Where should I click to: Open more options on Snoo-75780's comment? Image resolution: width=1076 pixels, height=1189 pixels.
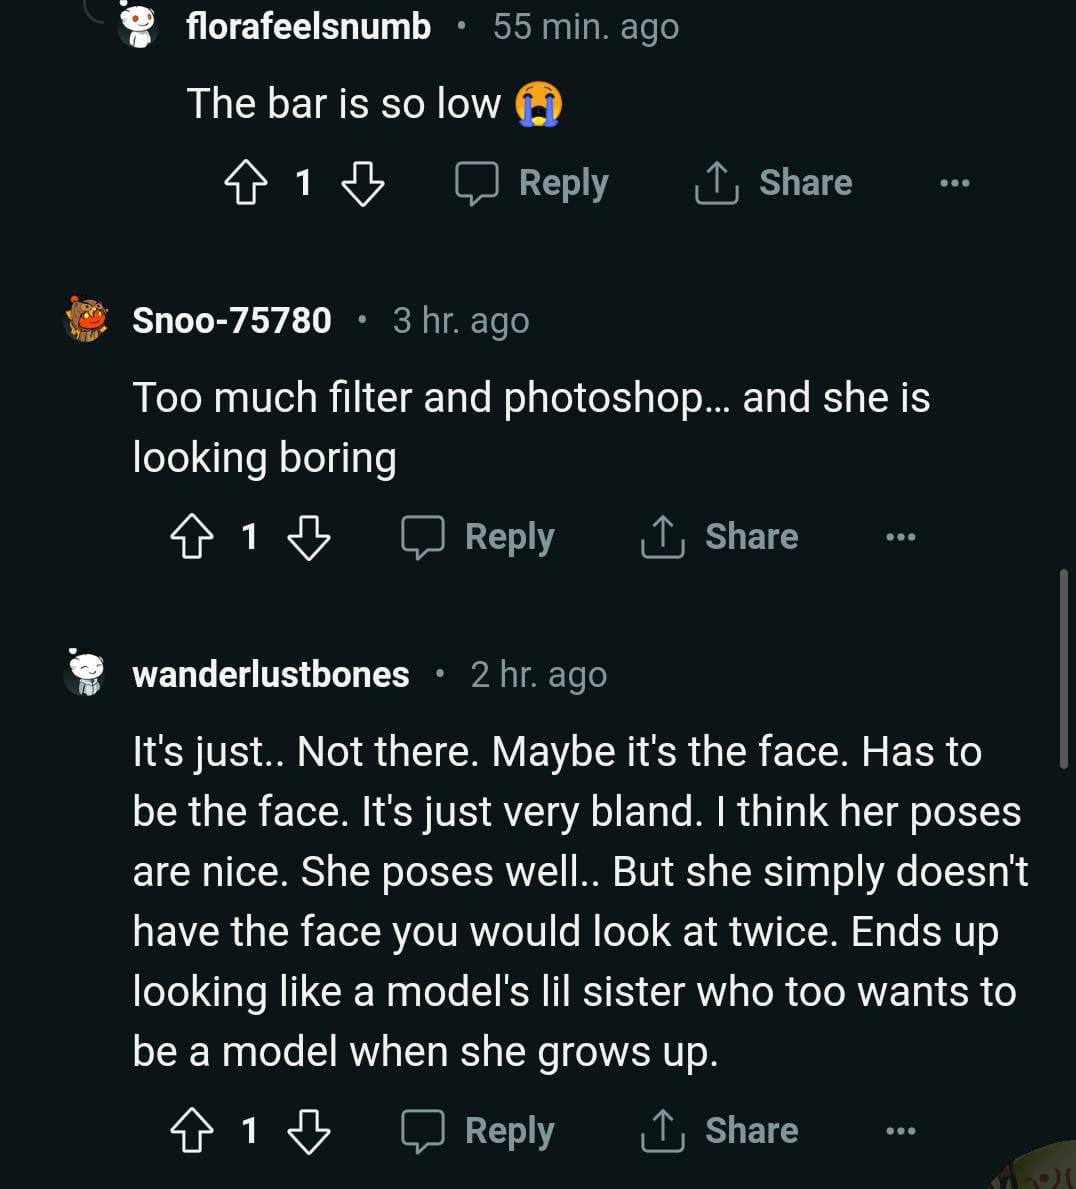pyautogui.click(x=900, y=538)
